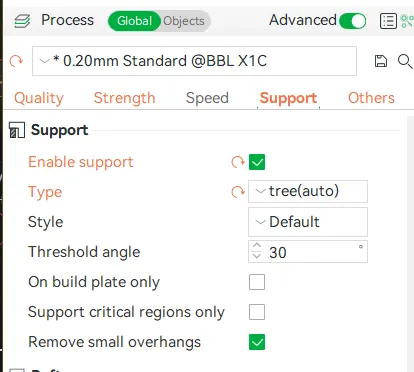This screenshot has width=414, height=372.
Task: Enable Support critical regions only
Action: click(x=257, y=312)
